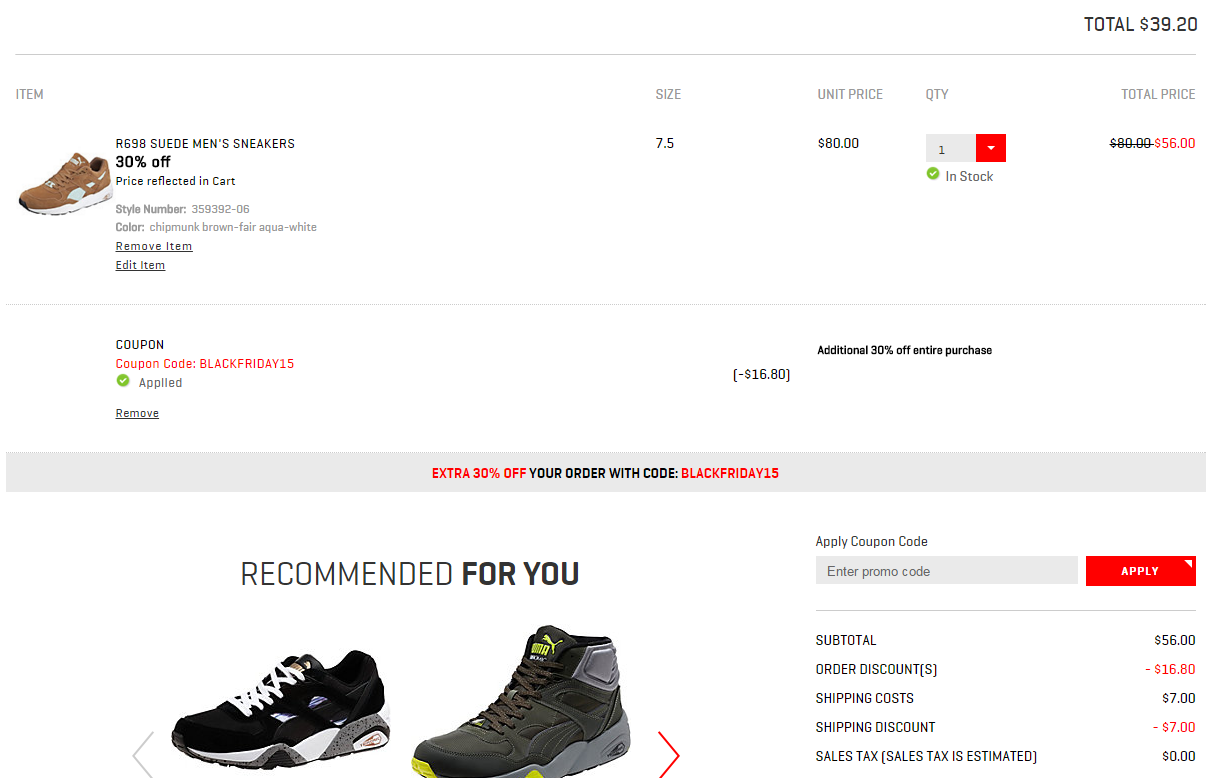Click the discounted $56.00 total price
This screenshot has width=1216, height=778.
point(1175,143)
